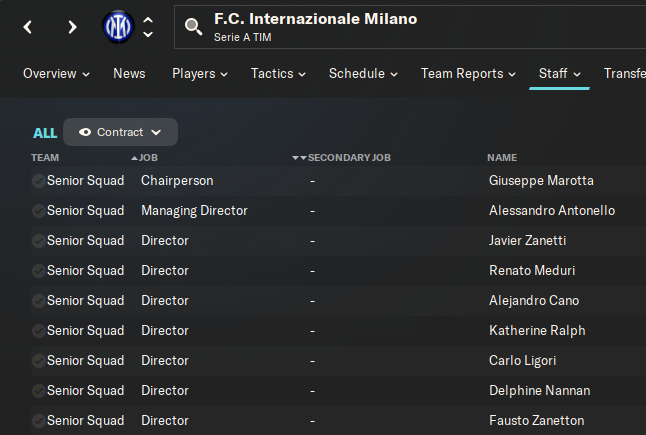
Task: Open Alessandro Antonello's staff profile
Action: (552, 211)
